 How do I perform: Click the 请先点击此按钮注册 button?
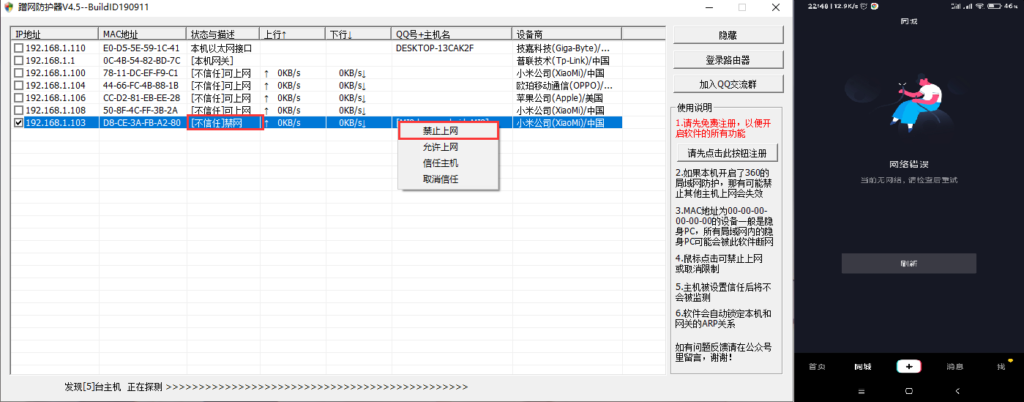[x=727, y=154]
